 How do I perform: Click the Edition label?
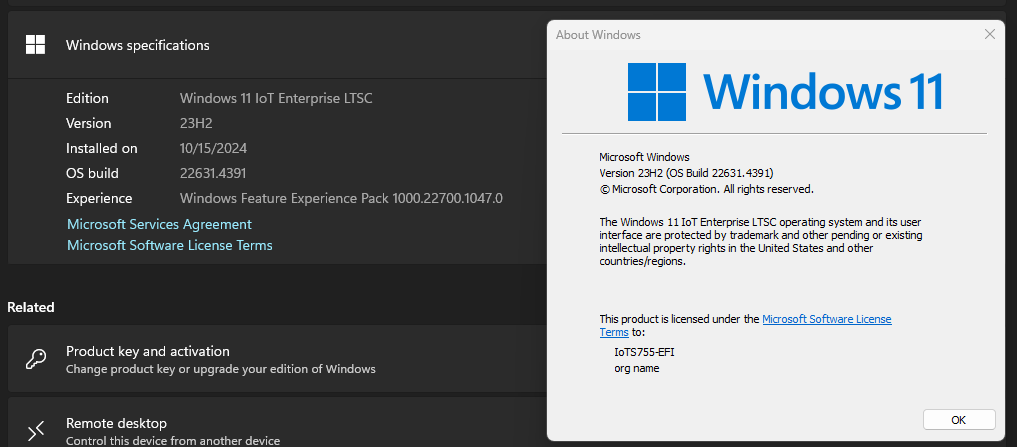[x=87, y=99]
